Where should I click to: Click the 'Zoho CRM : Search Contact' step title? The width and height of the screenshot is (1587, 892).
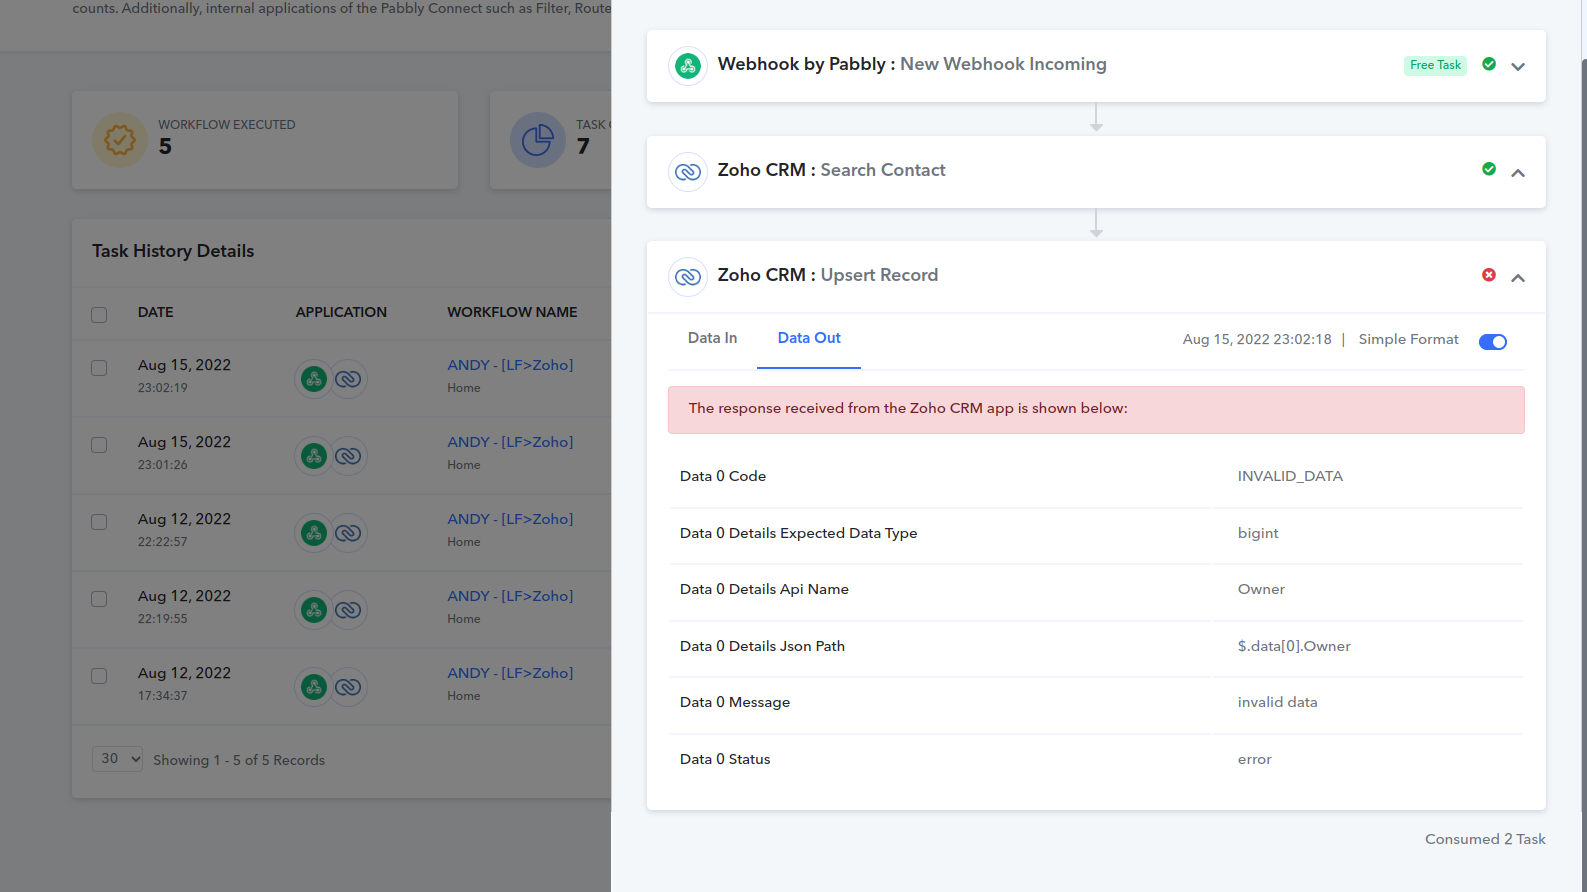[x=831, y=170]
